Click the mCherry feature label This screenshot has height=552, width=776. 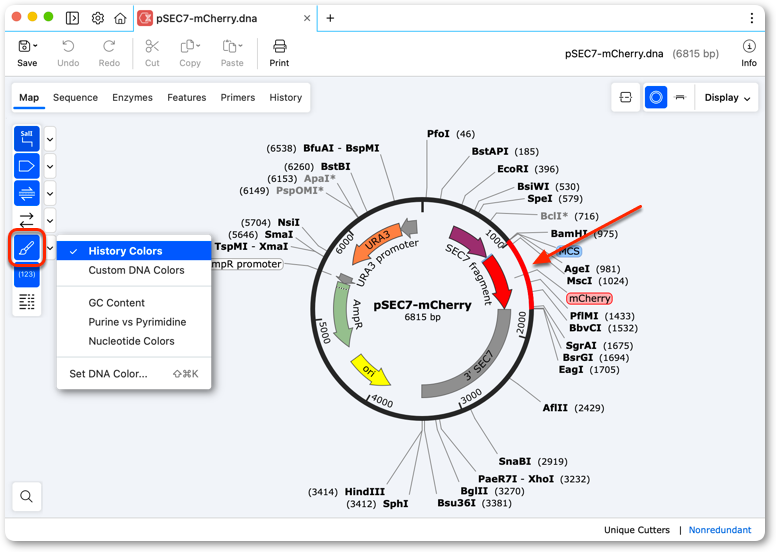coord(589,298)
